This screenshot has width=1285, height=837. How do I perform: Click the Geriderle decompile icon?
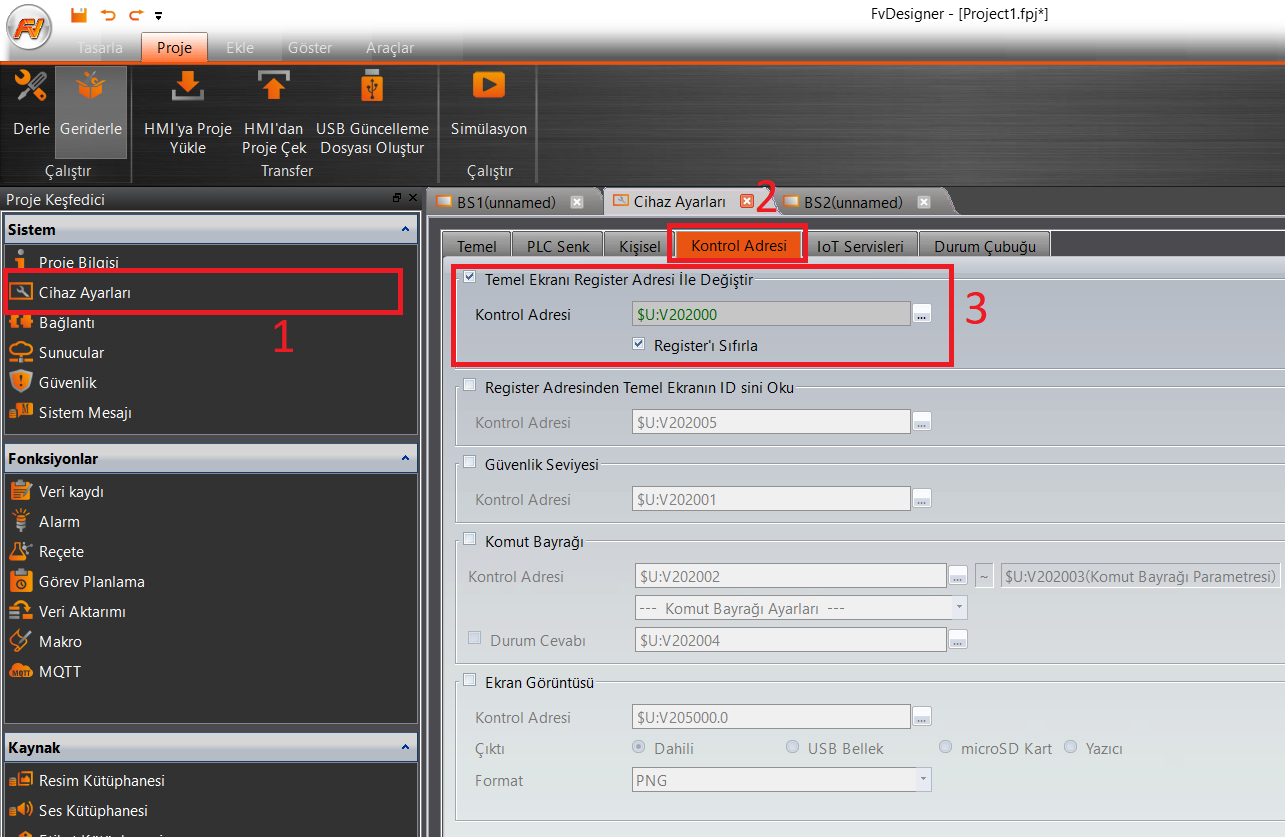[x=91, y=86]
